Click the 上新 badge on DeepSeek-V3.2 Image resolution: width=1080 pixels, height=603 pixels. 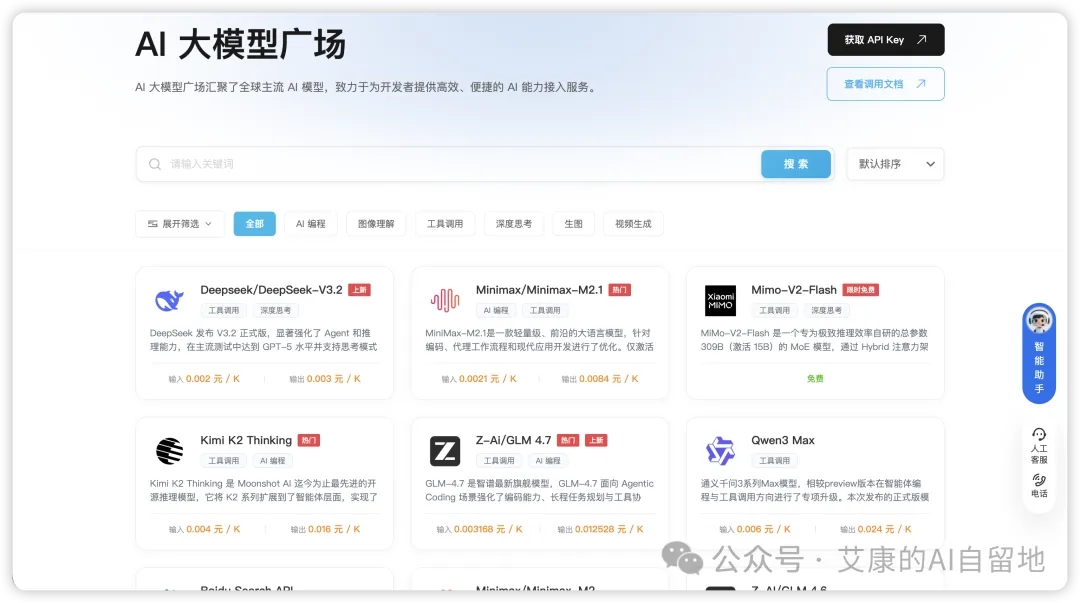coord(360,290)
